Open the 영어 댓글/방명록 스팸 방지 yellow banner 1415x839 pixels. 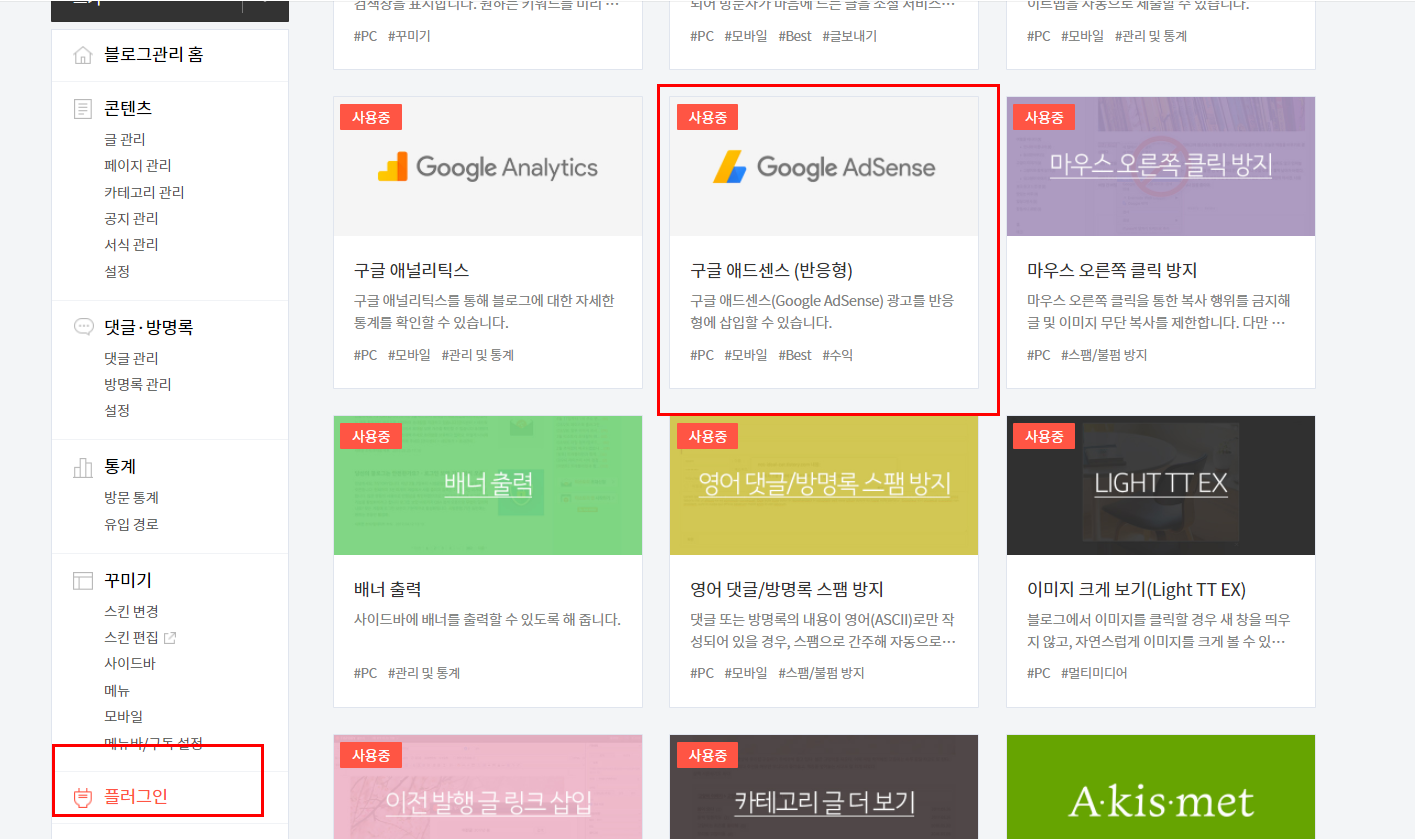pyautogui.click(x=824, y=485)
